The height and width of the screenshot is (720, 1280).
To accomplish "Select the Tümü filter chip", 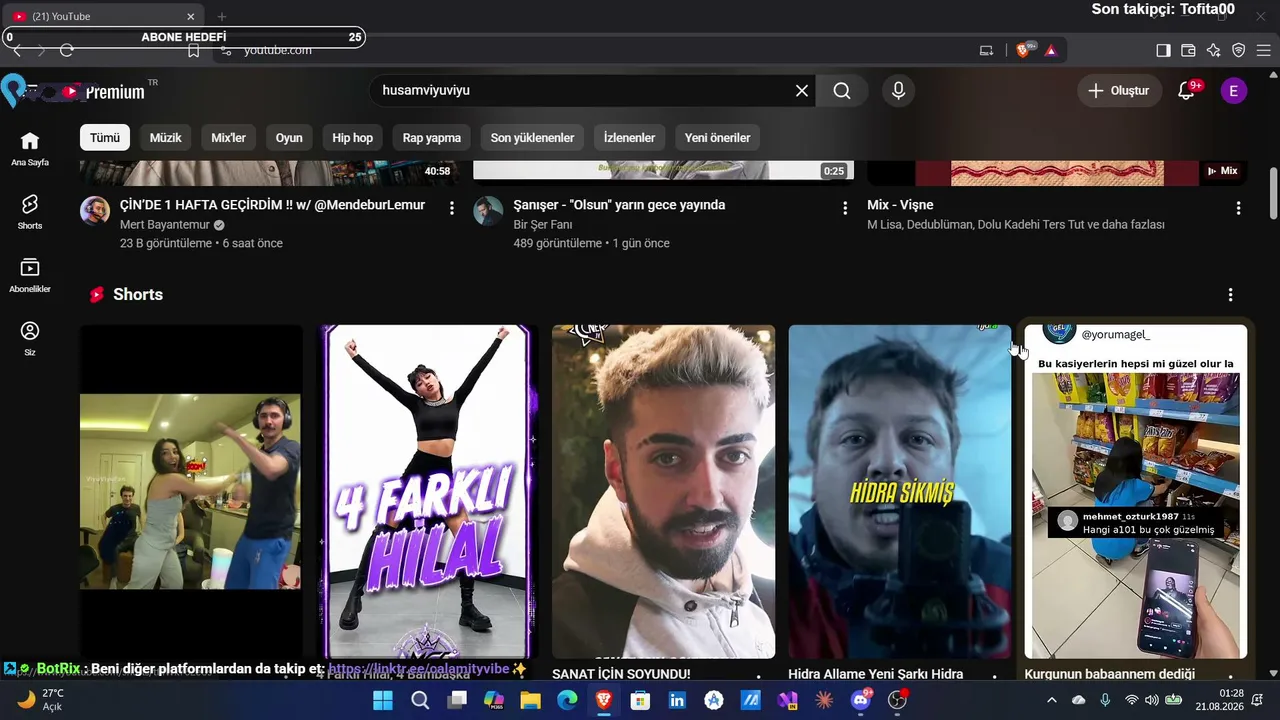I will (105, 138).
